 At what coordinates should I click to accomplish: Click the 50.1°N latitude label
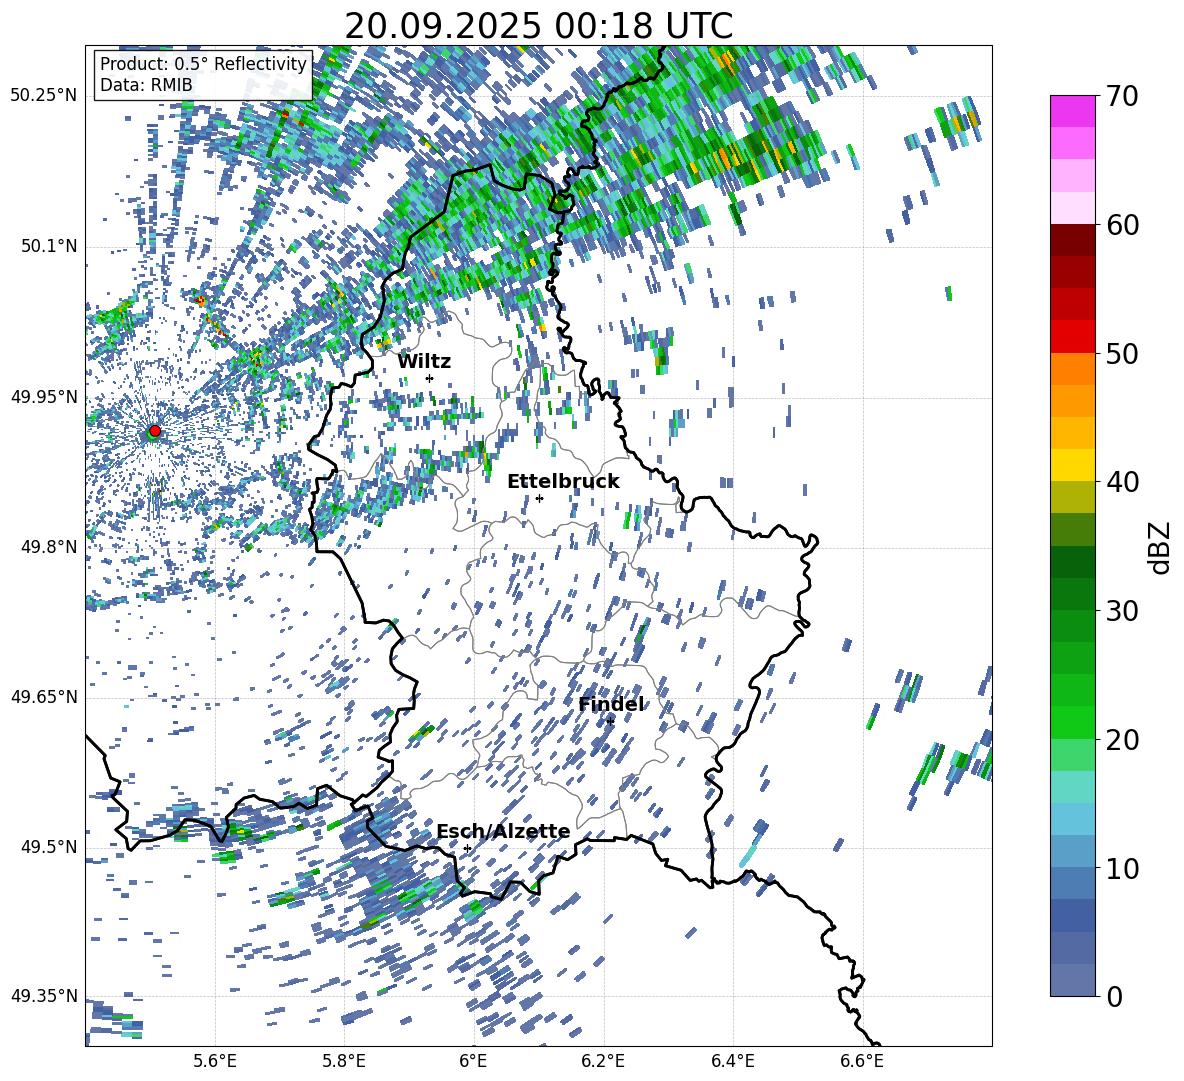48,246
